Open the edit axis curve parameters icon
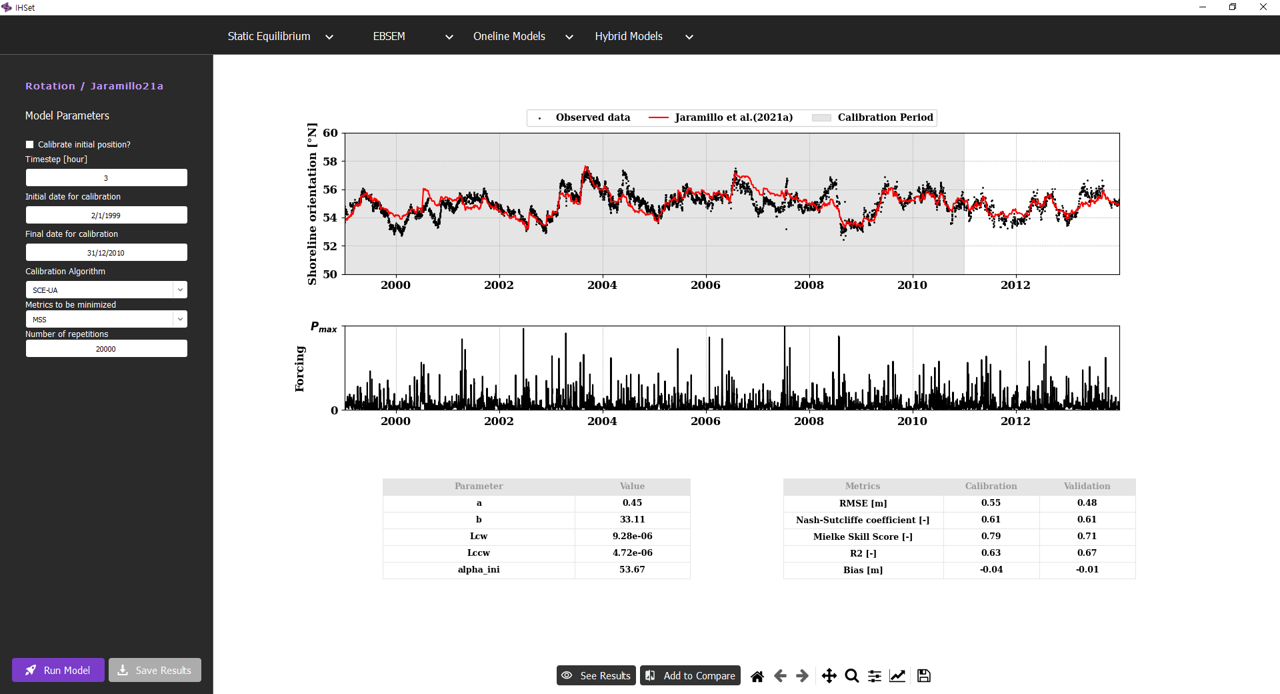1280x694 pixels. tap(897, 676)
